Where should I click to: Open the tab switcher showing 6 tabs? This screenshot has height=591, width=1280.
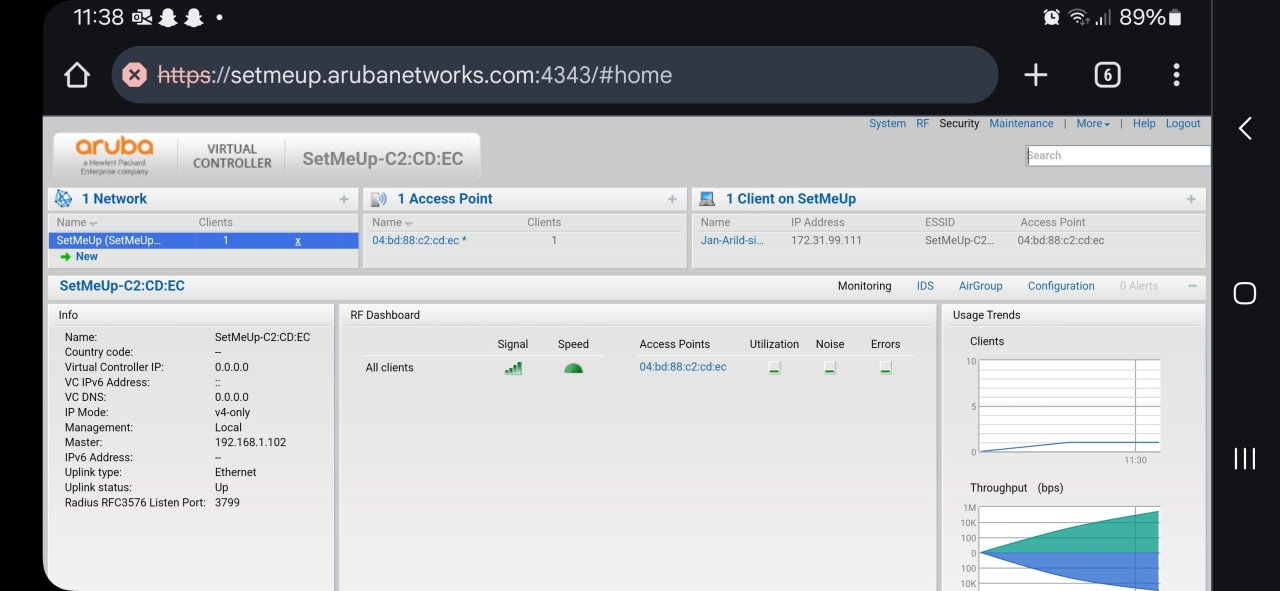(1107, 75)
